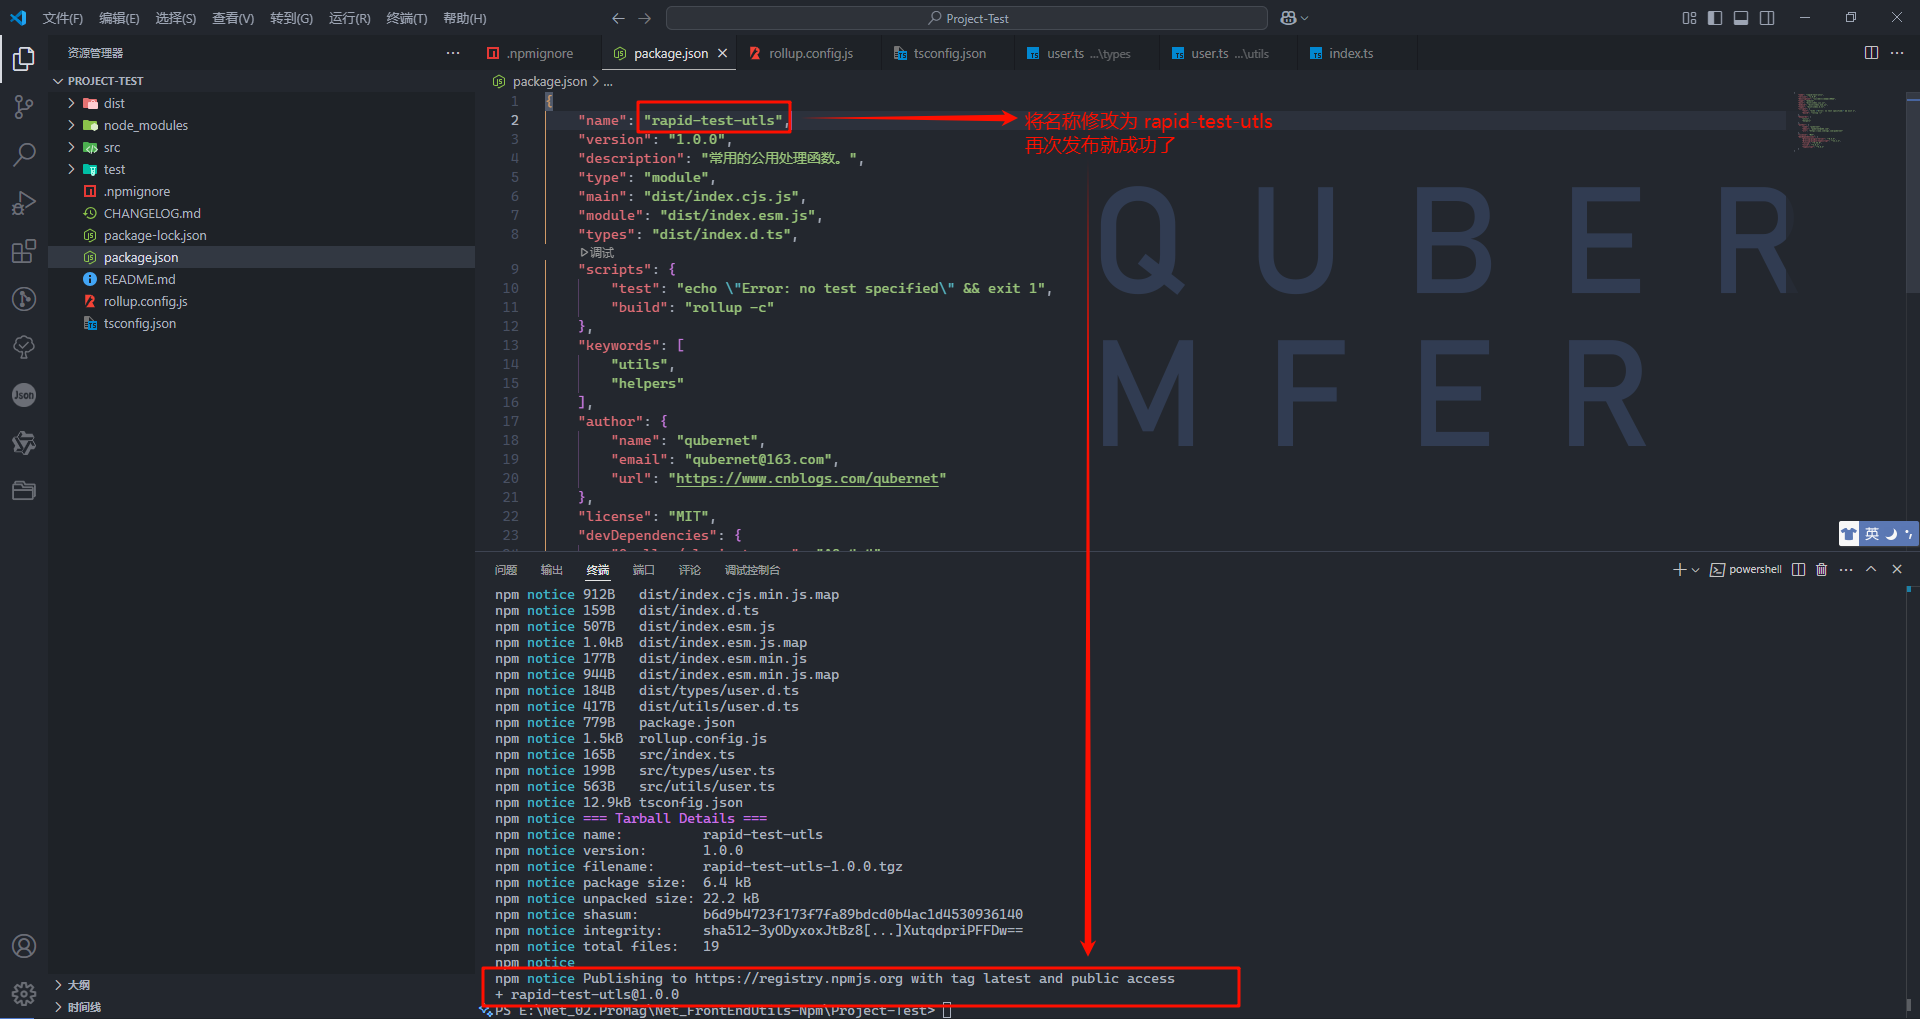The height and width of the screenshot is (1019, 1920).
Task: Open the Accounts menu icon
Action: tap(24, 946)
